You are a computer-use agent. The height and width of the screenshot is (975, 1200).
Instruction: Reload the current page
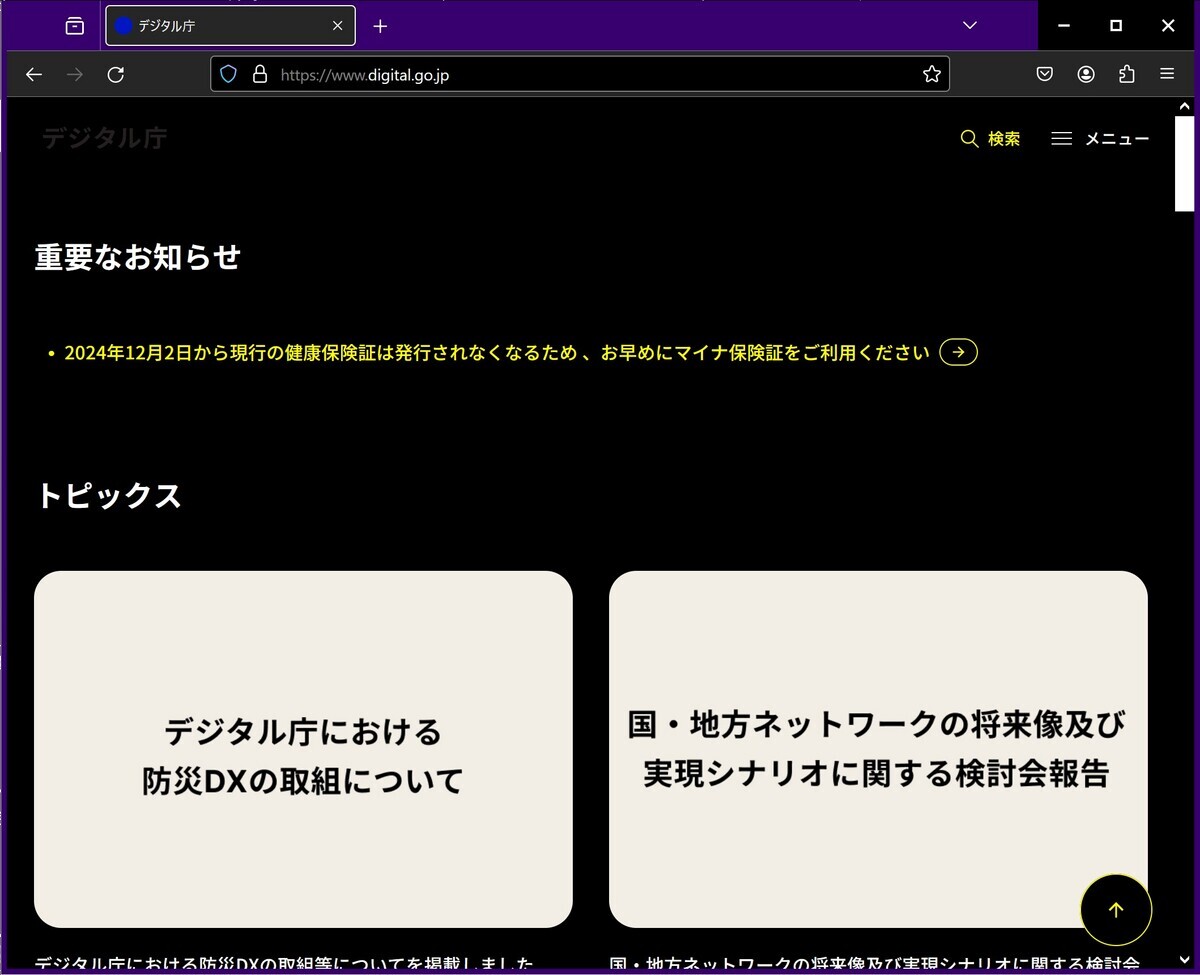pyautogui.click(x=116, y=74)
